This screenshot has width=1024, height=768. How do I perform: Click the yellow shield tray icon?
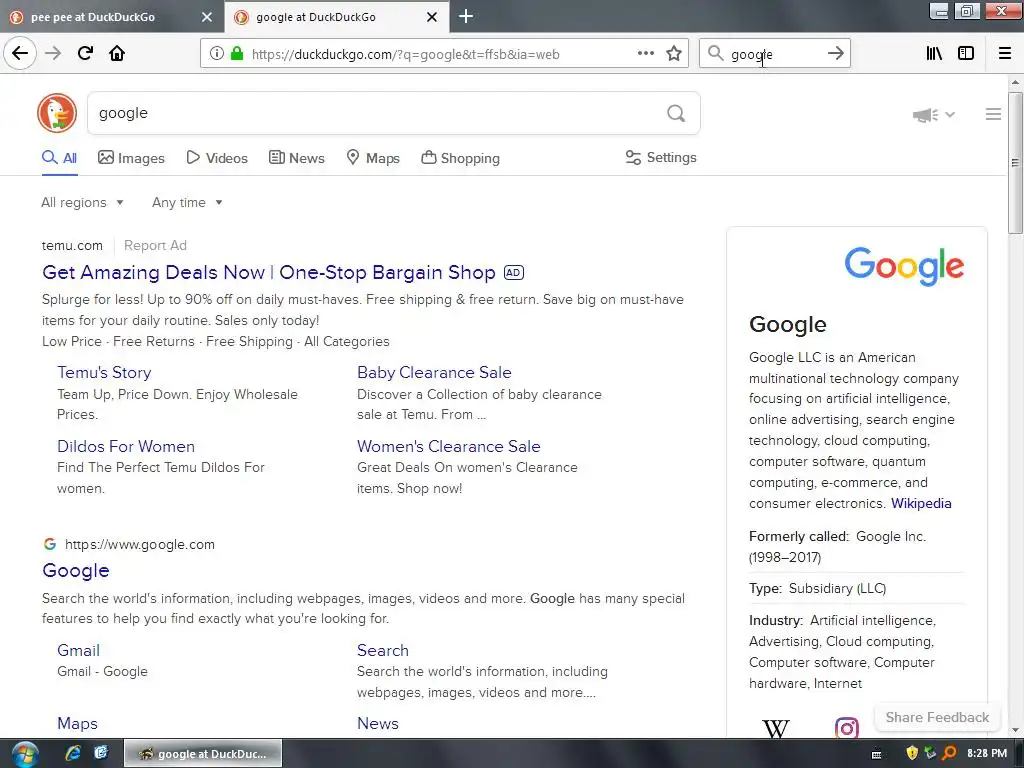912,753
